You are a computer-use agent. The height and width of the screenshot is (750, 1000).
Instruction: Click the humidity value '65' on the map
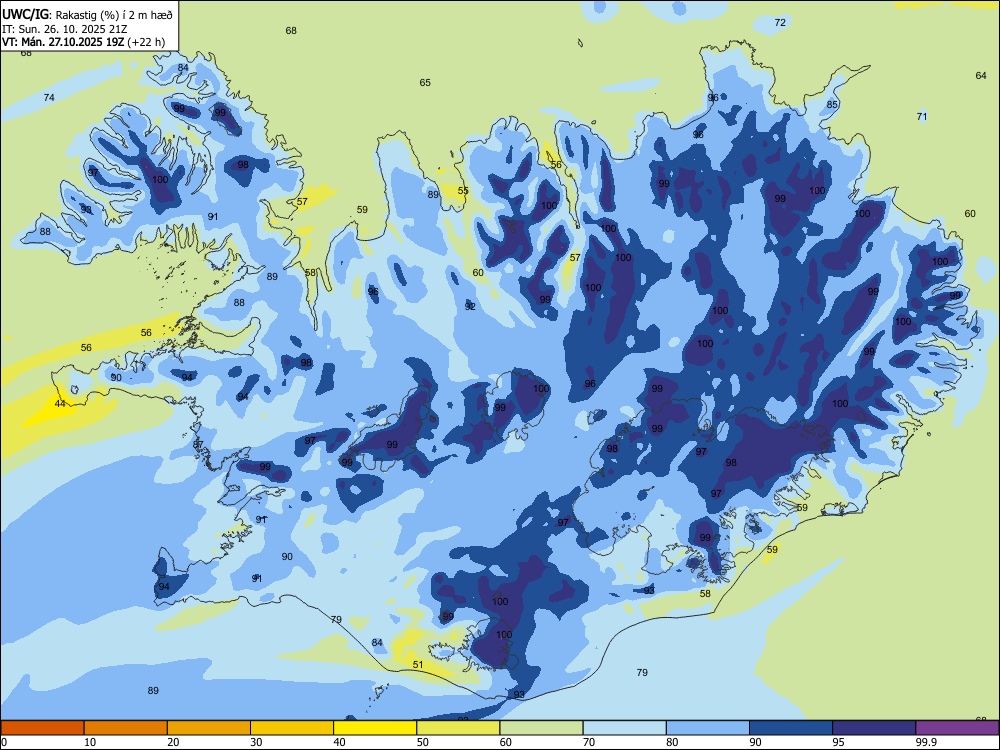point(425,82)
